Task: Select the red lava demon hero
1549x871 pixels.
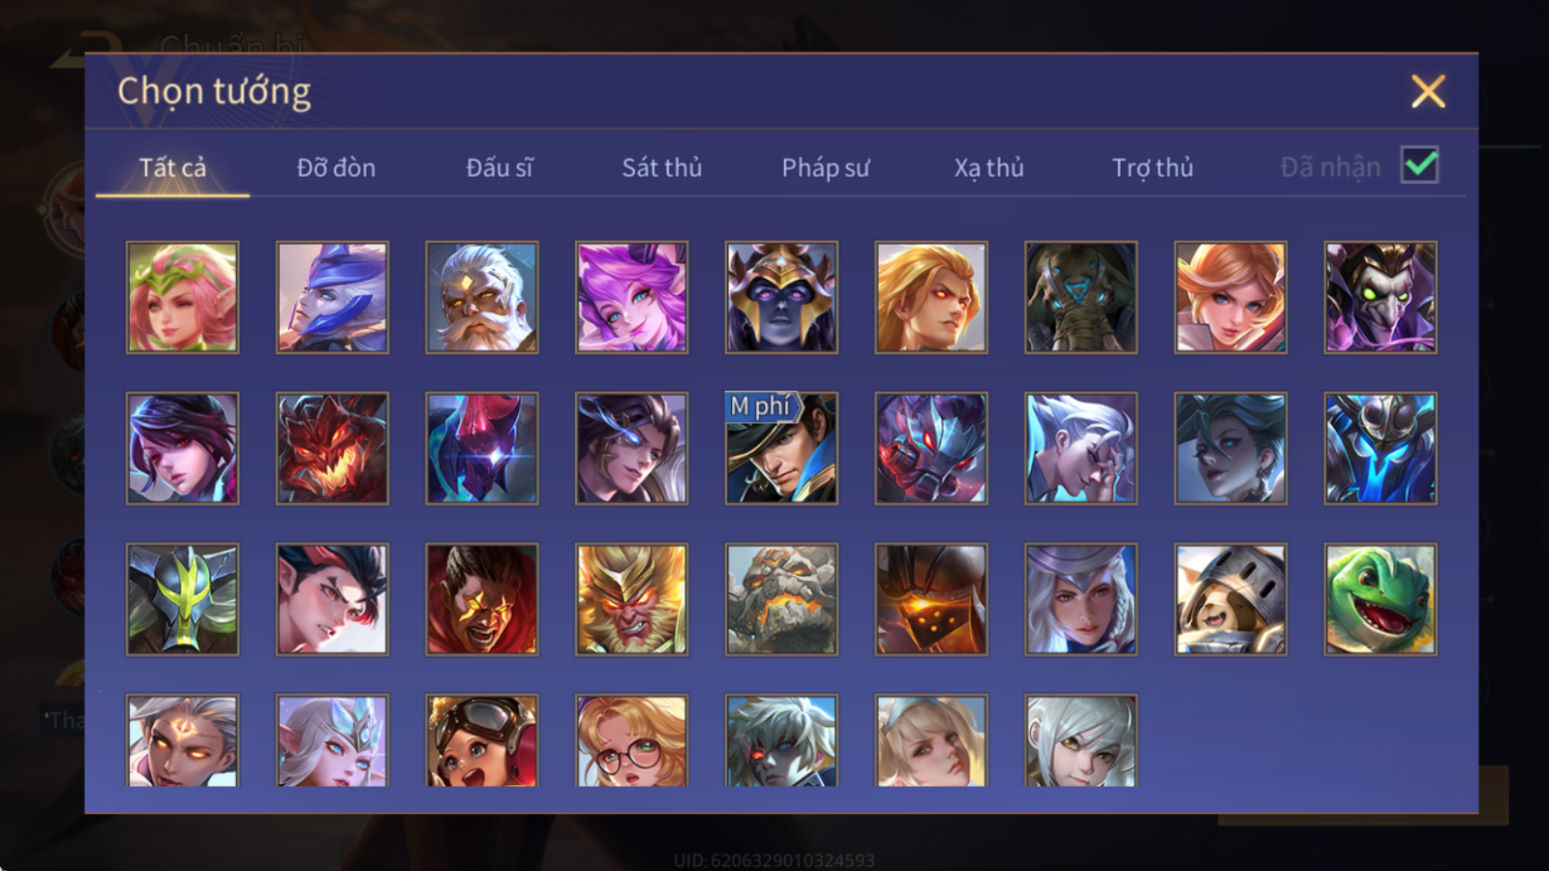Action: tap(332, 448)
